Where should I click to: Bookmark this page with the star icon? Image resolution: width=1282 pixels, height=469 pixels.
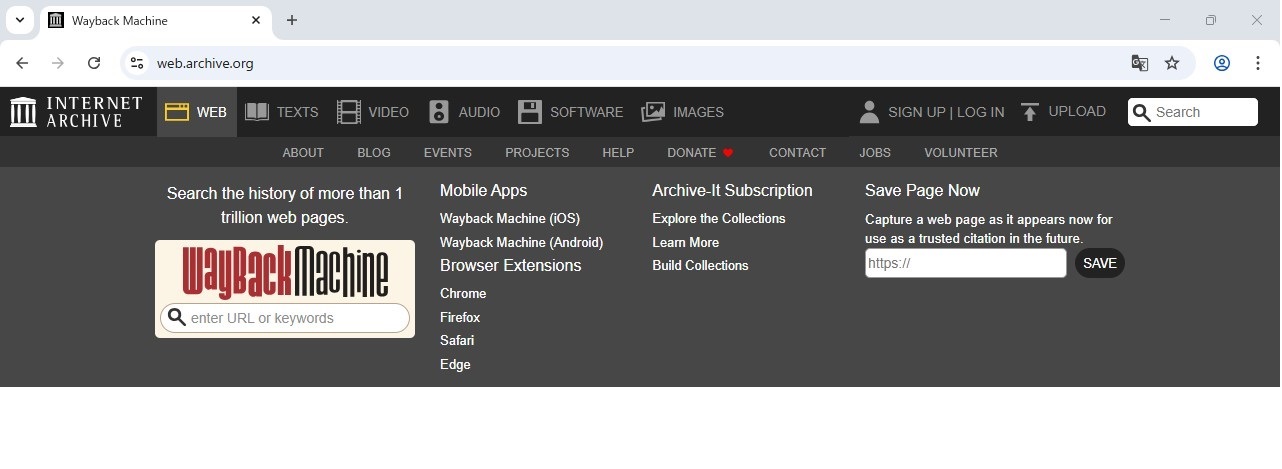point(1172,63)
